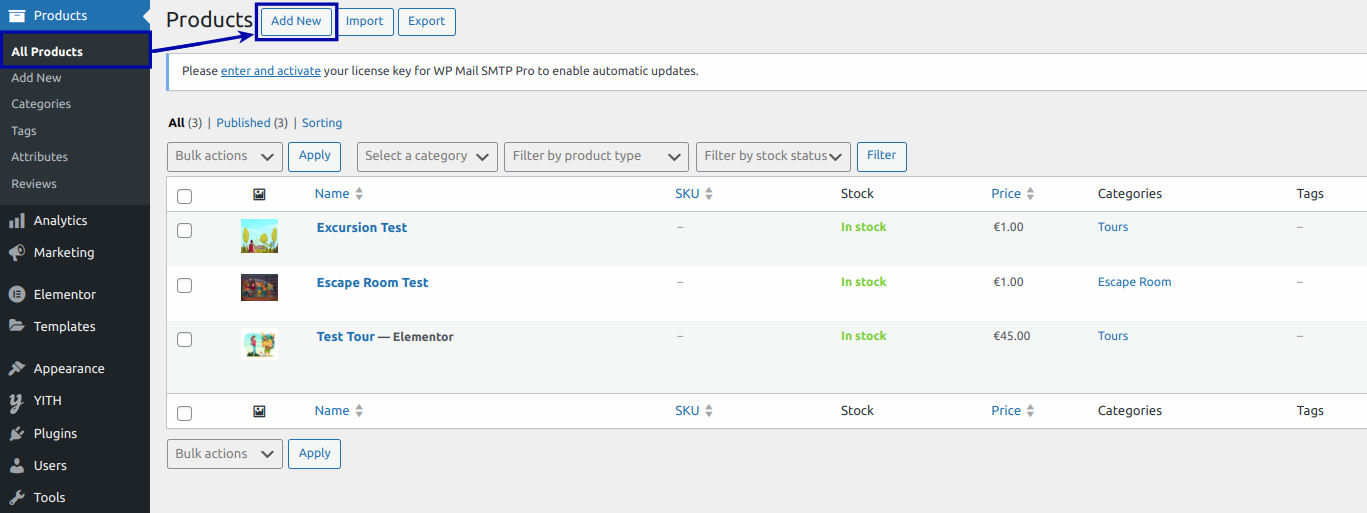This screenshot has height=513, width=1367.
Task: Click the Import button beside Add New
Action: coord(365,22)
